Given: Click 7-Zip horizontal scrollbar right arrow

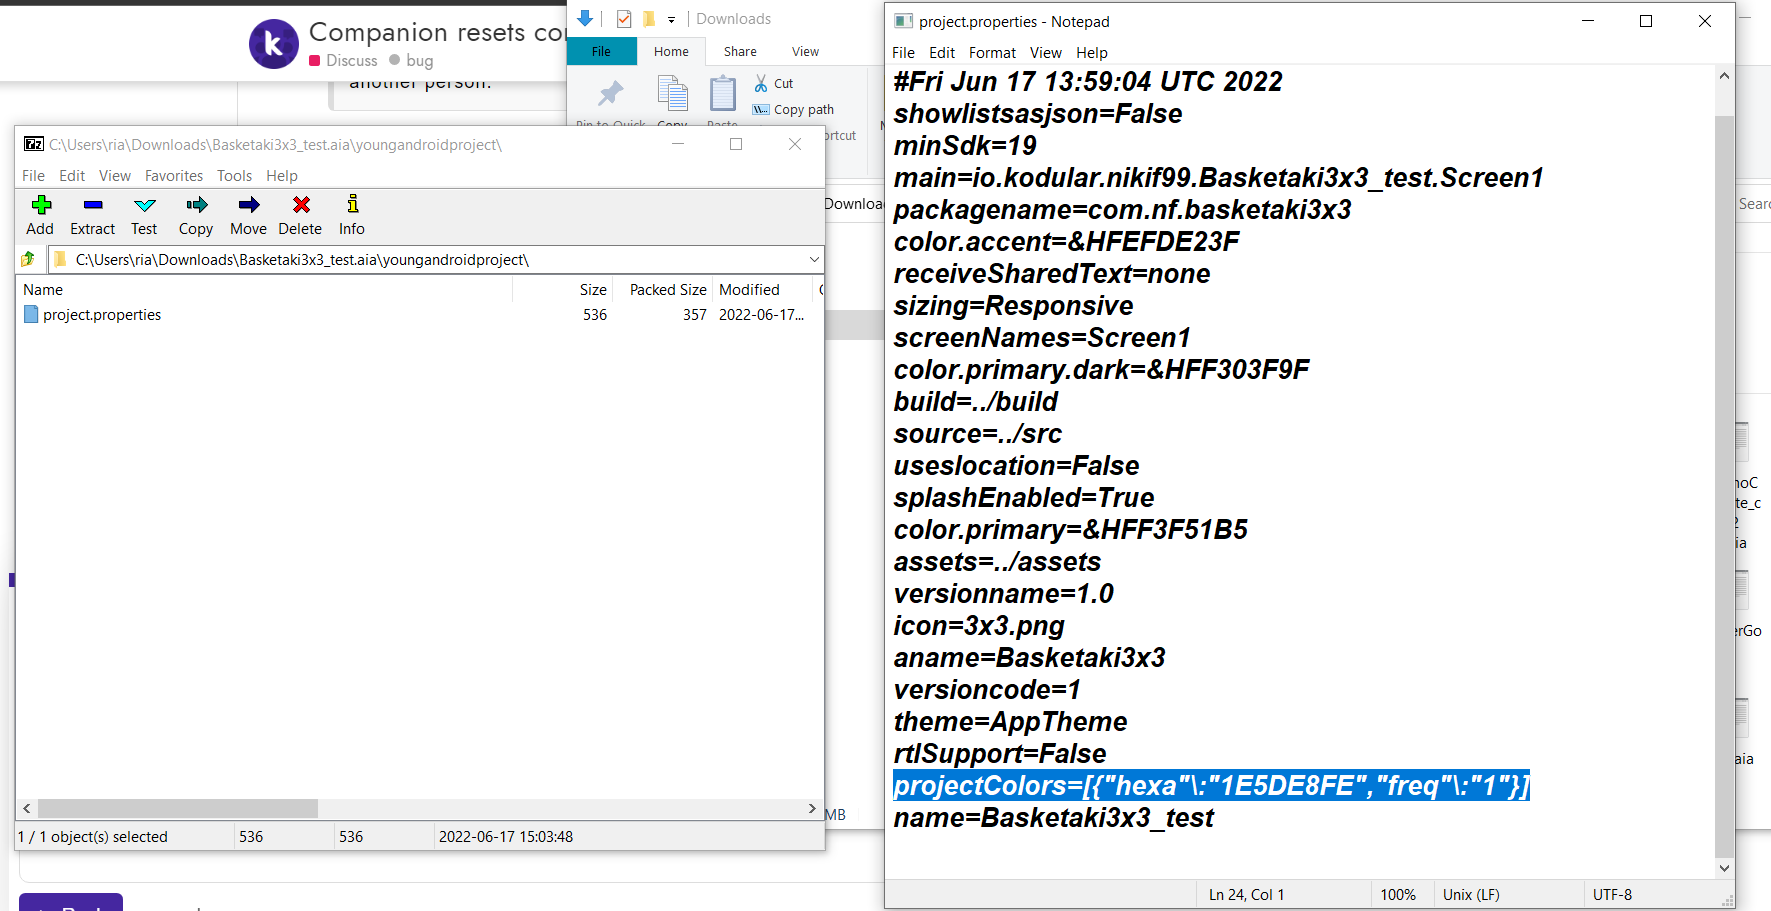Looking at the screenshot, I should pyautogui.click(x=812, y=808).
